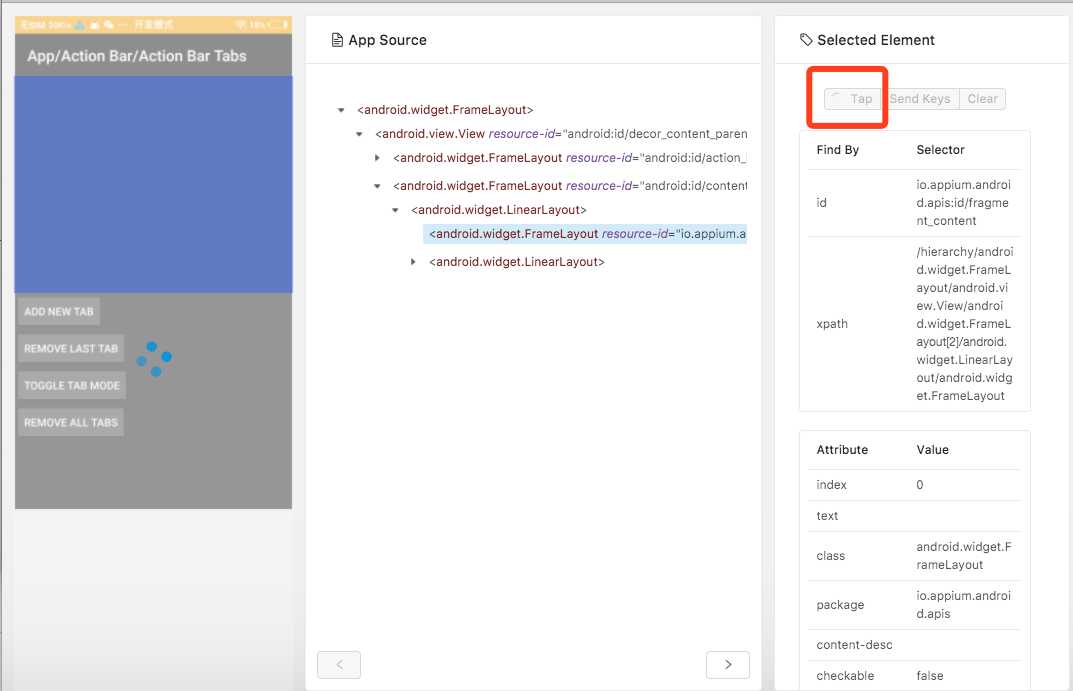1073x691 pixels.
Task: Click the xpath Find By label
Action: coord(831,324)
